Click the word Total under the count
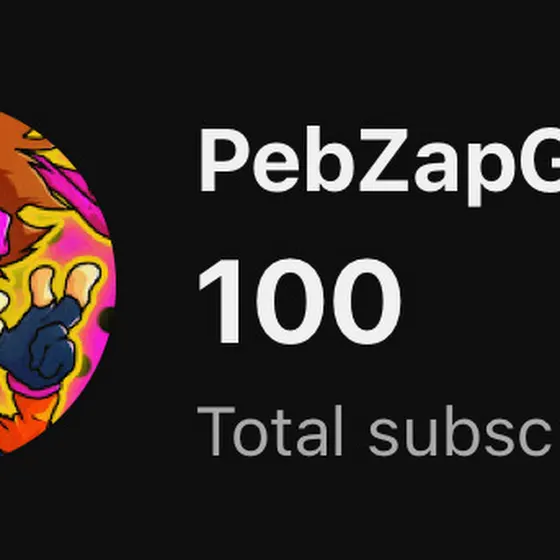This screenshot has width=560, height=560. (x=270, y=431)
